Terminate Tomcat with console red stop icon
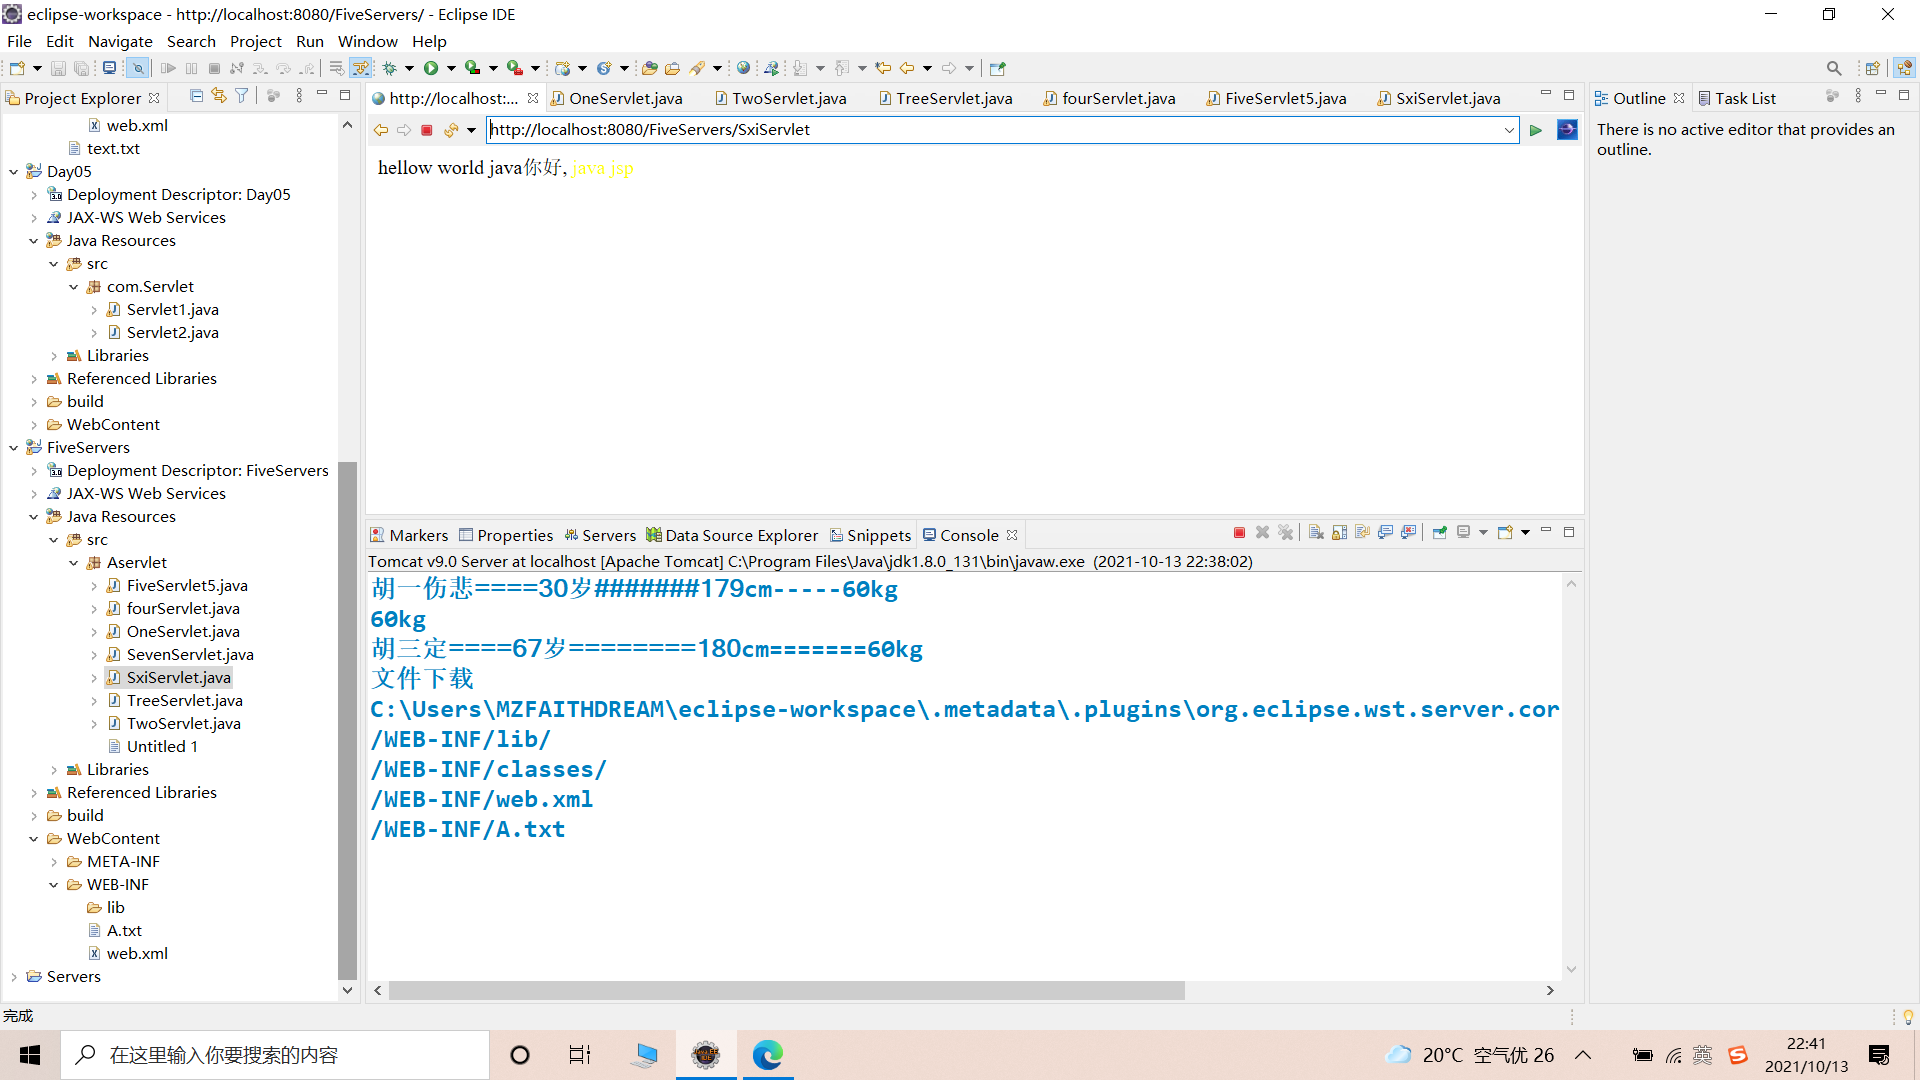This screenshot has height=1080, width=1920. [1239, 533]
